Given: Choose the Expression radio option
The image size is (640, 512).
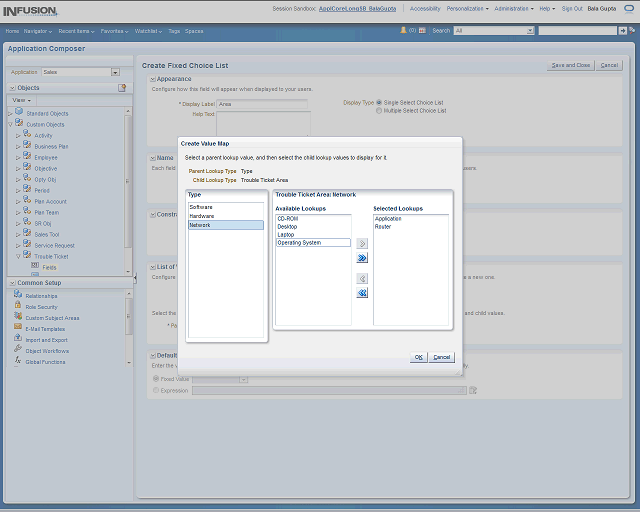Looking at the screenshot, I should tap(155, 390).
